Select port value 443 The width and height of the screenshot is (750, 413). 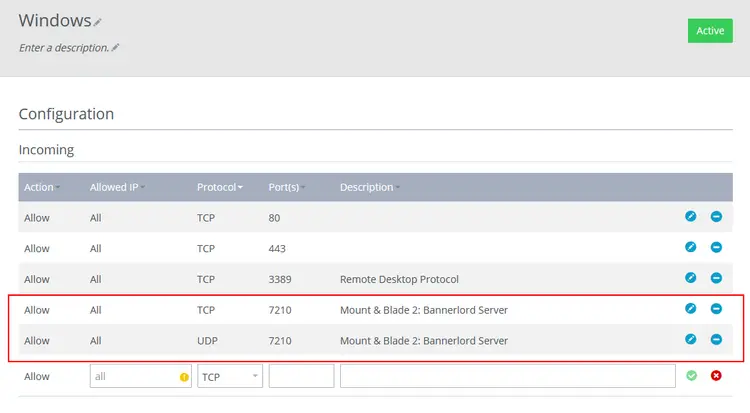[x=277, y=249]
